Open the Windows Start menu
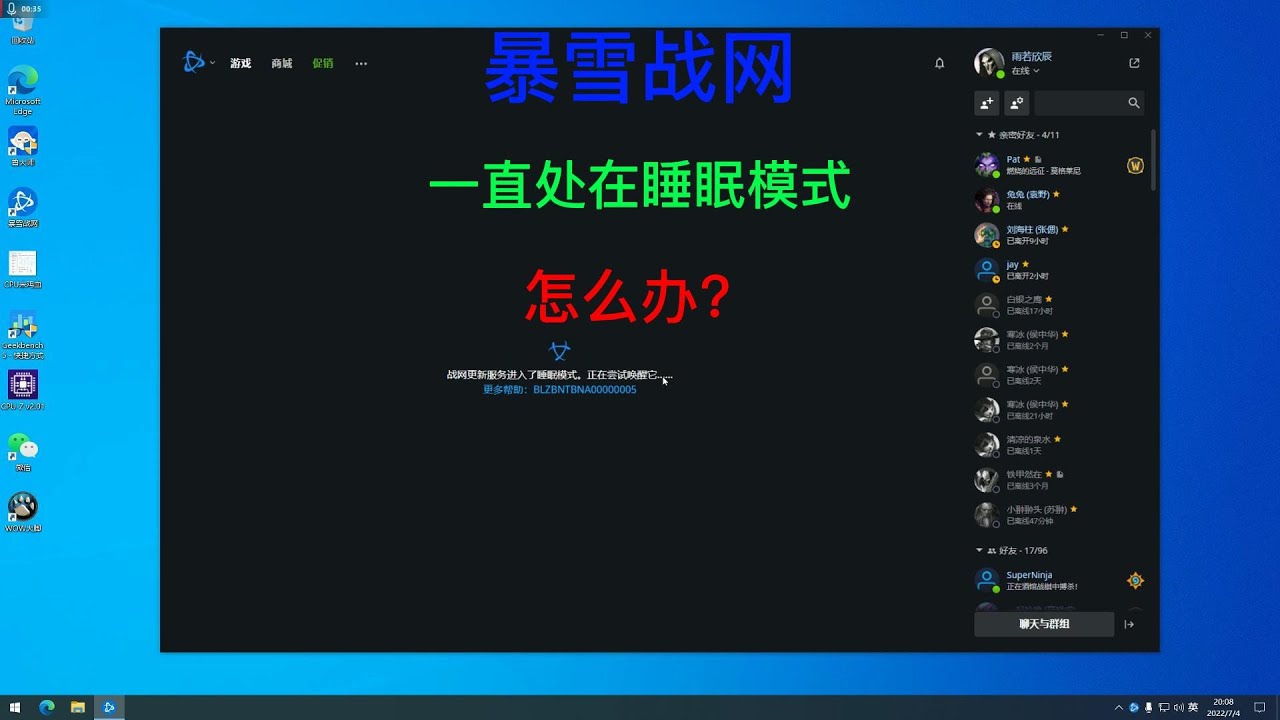Screen dimensions: 1280x720 (15, 707)
